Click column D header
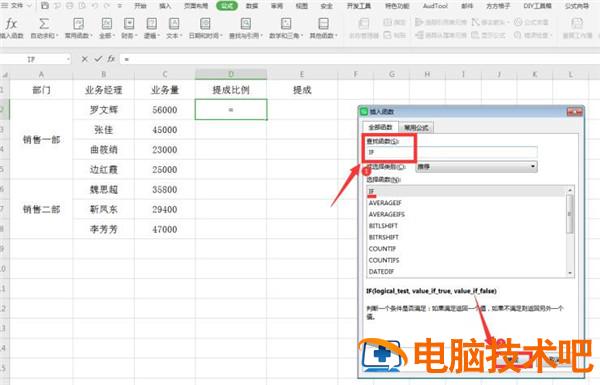The width and height of the screenshot is (600, 385). click(231, 74)
